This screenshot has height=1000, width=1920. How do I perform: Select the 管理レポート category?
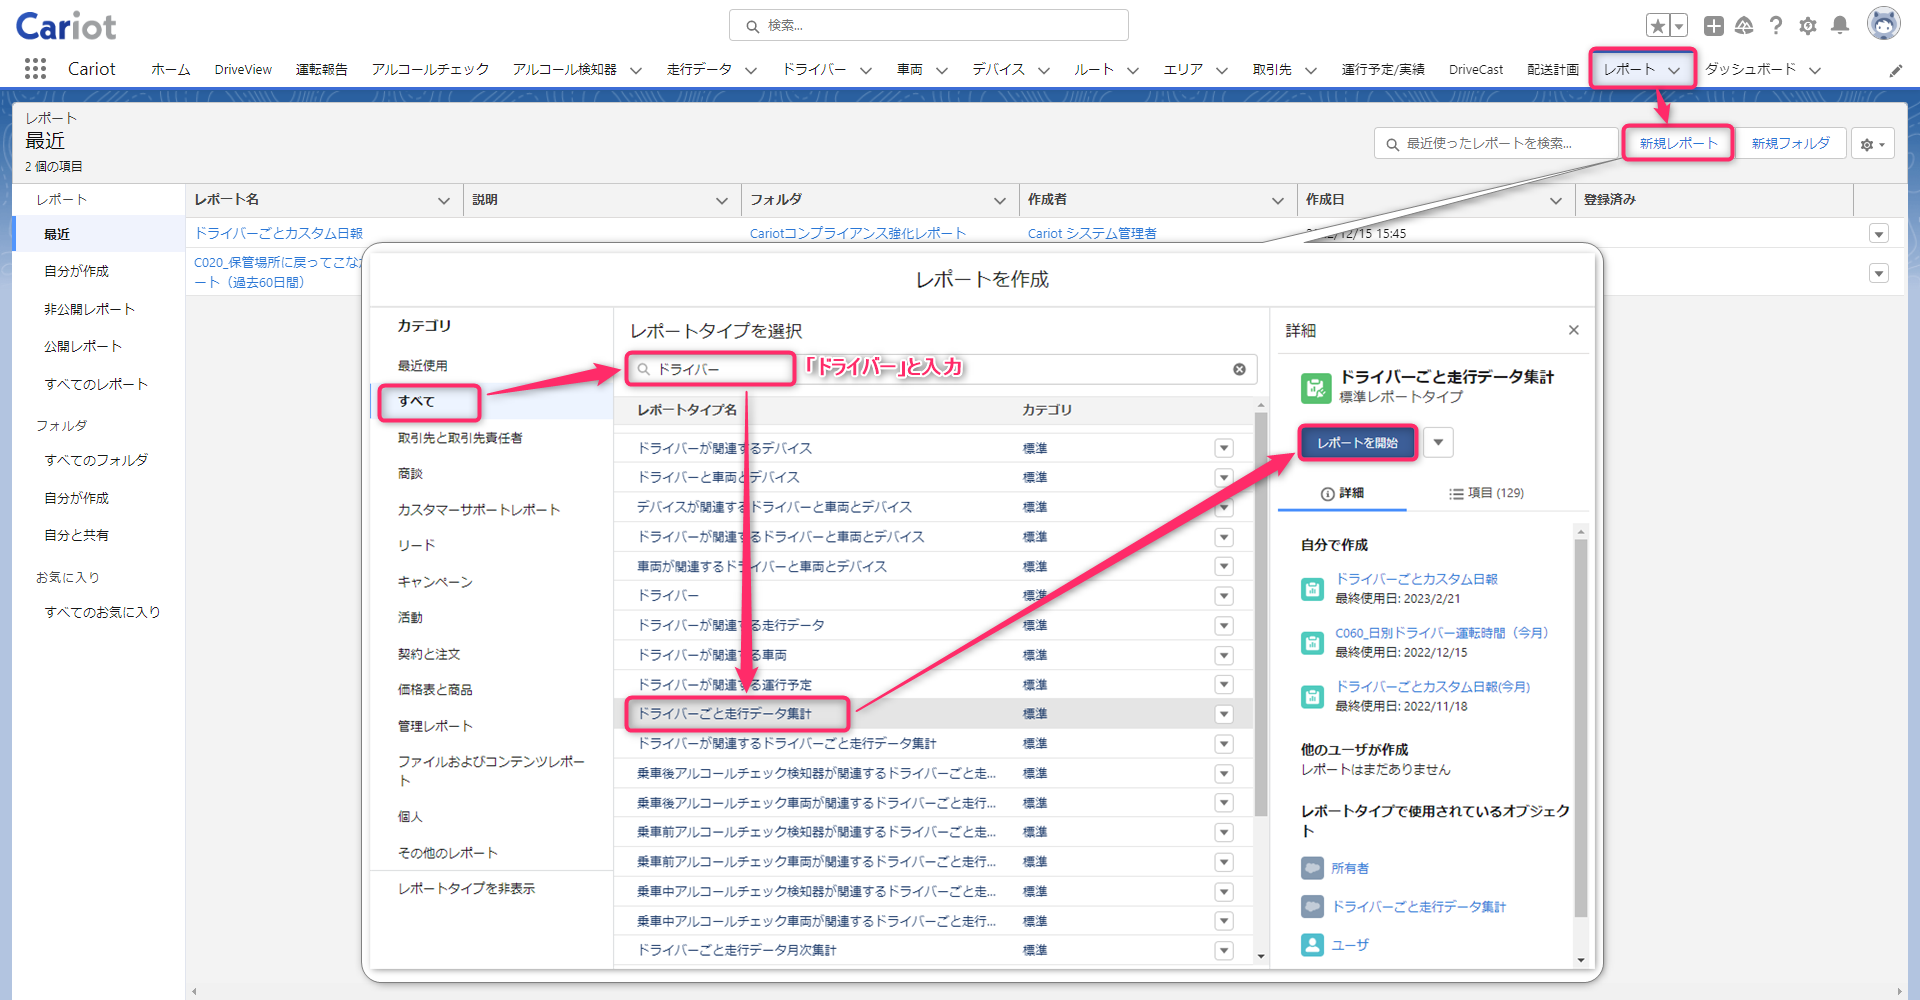435,726
